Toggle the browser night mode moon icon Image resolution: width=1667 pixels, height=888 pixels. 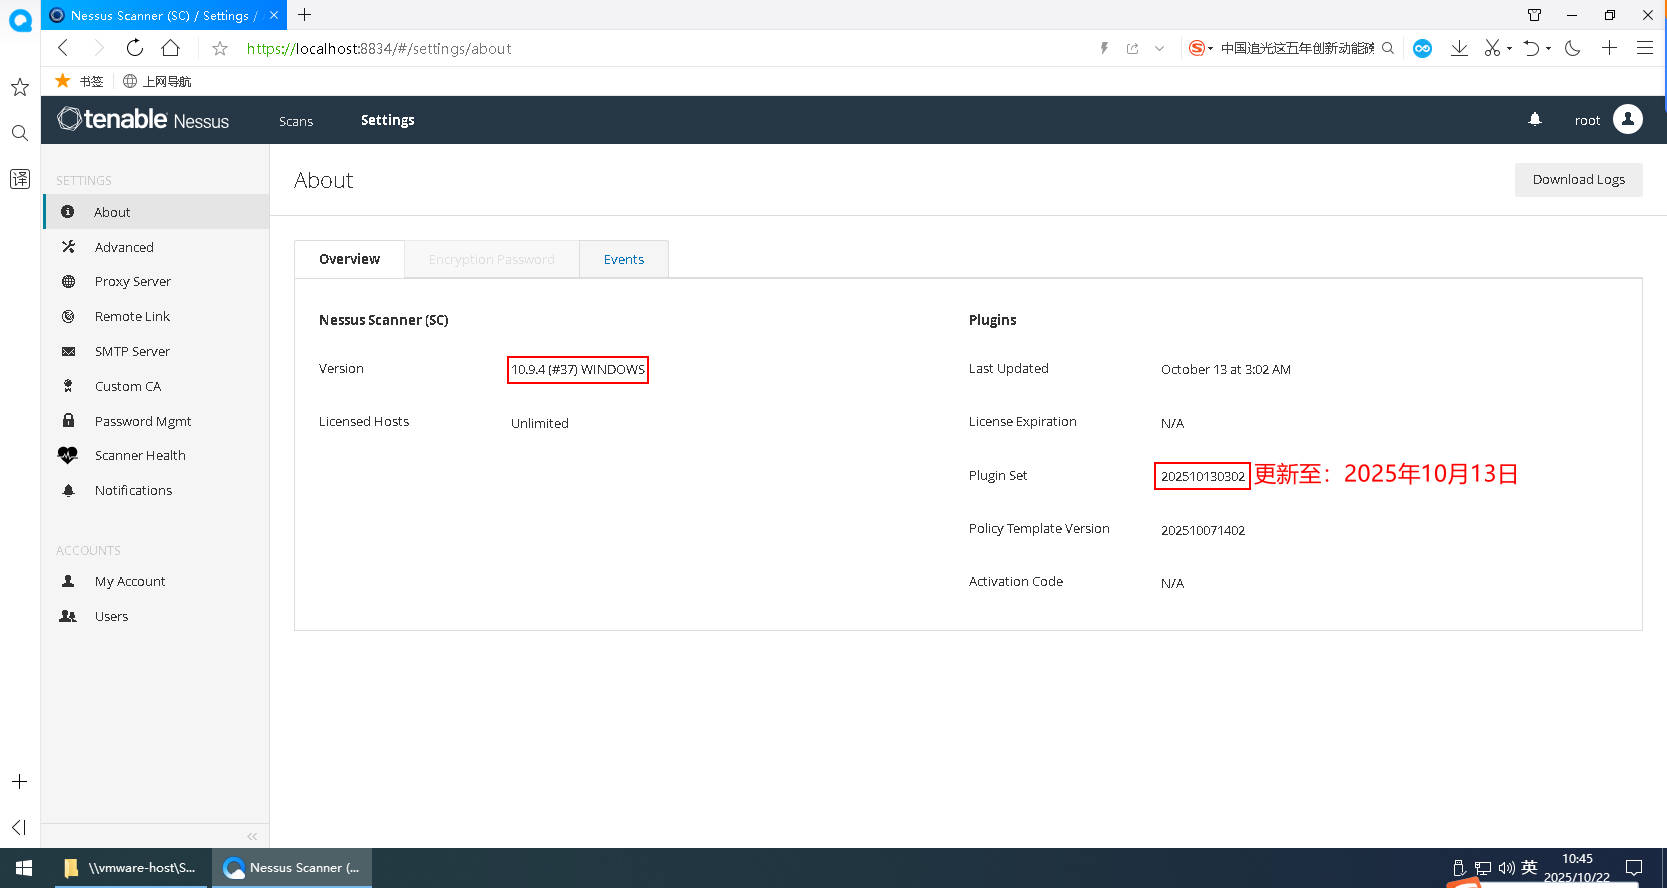pos(1572,48)
